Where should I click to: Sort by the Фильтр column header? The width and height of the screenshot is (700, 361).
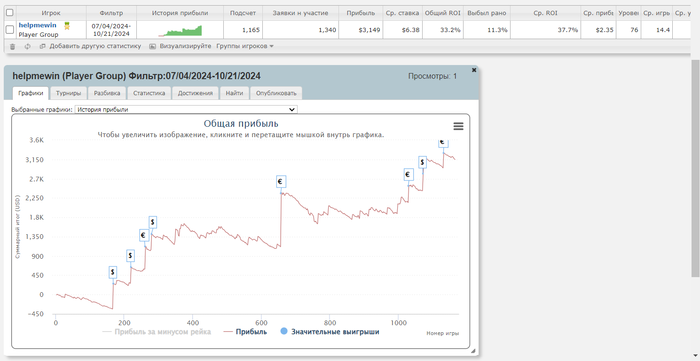tap(111, 13)
